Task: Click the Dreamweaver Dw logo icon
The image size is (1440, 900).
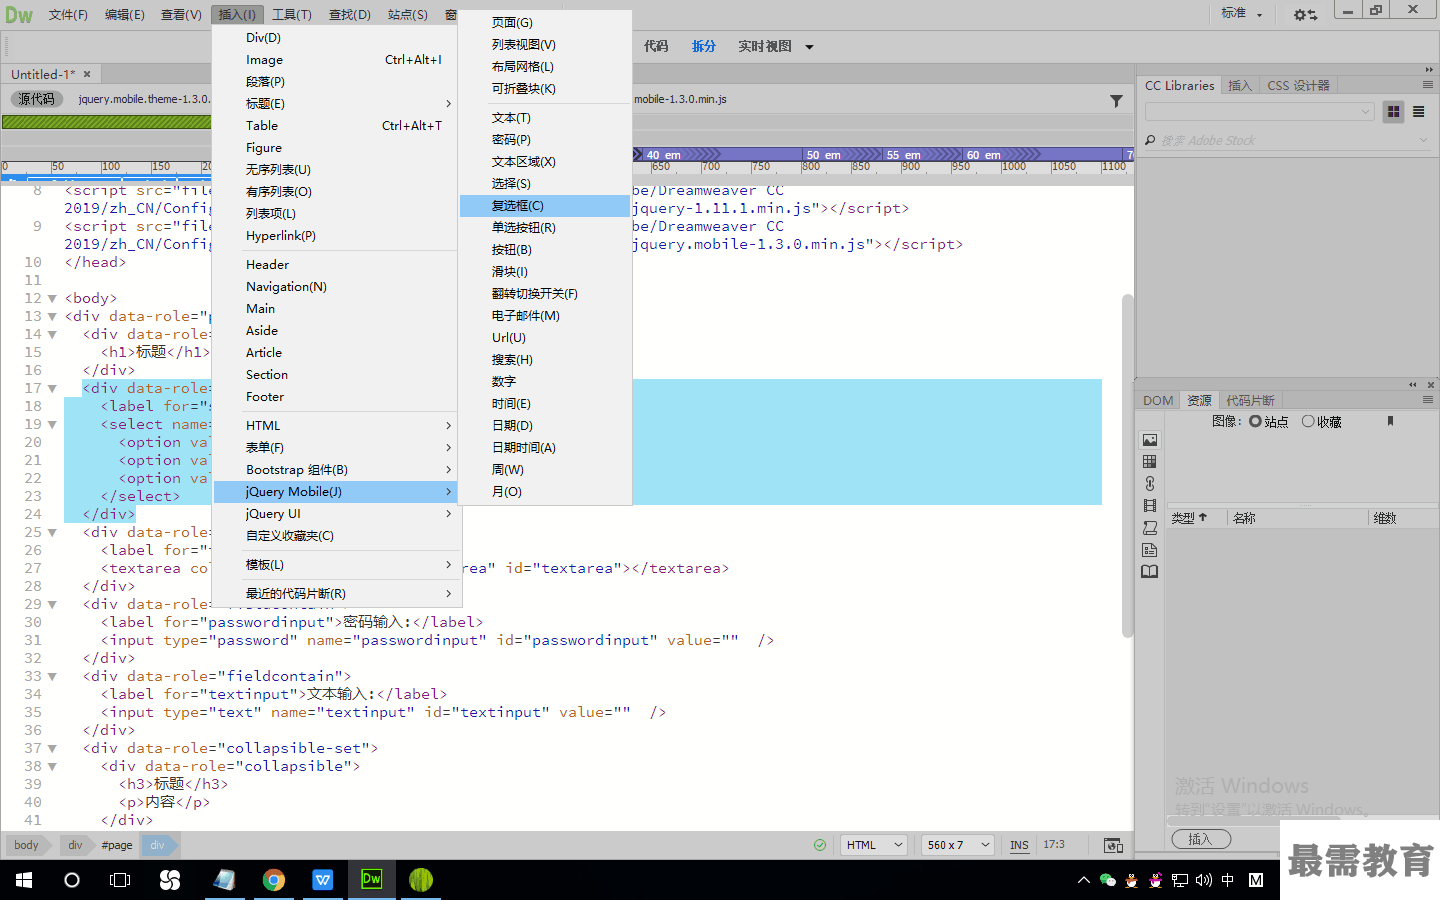Action: click(19, 14)
